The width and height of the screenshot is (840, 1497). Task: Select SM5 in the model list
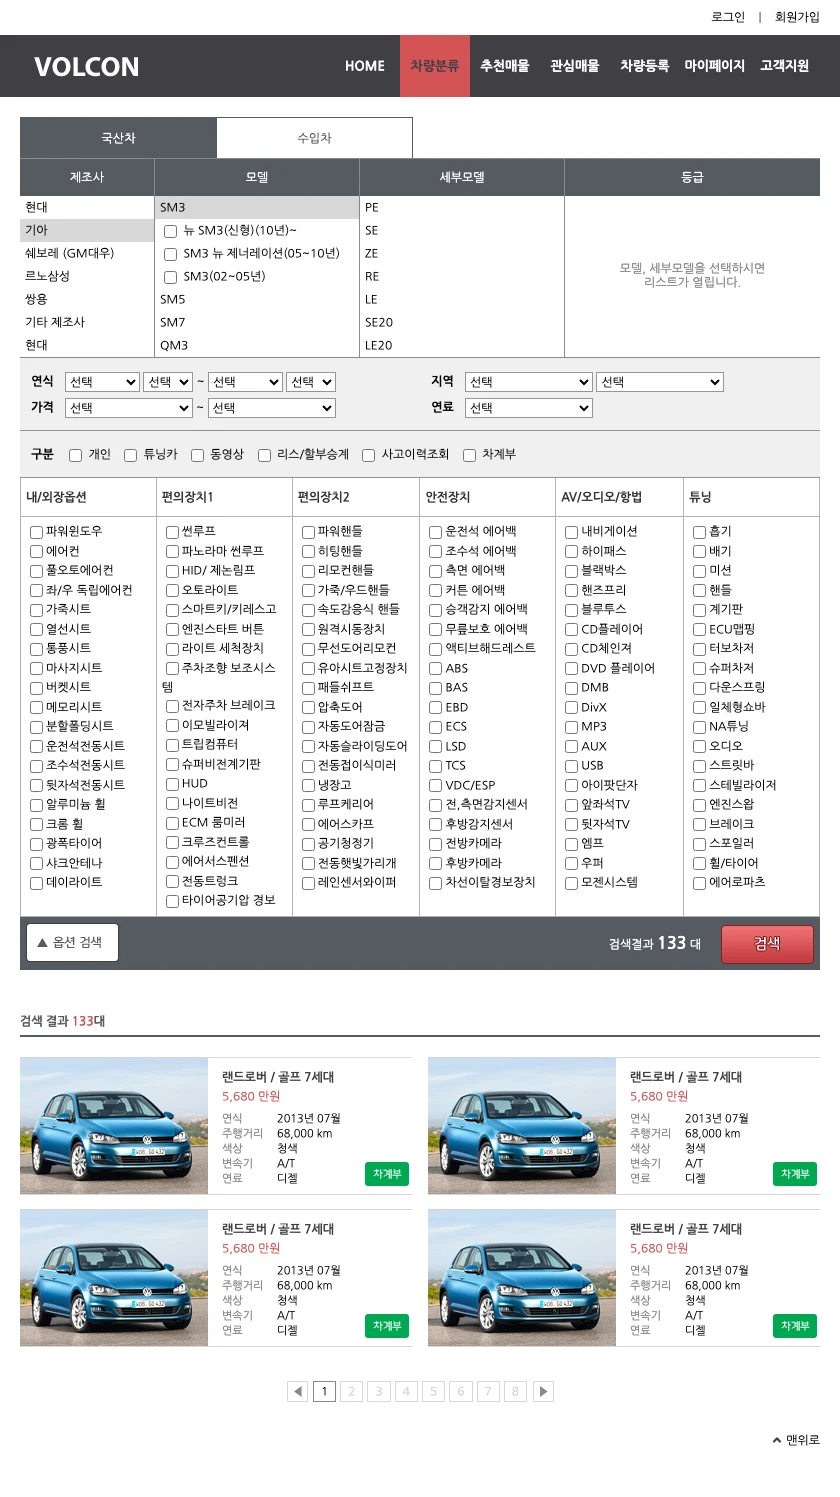pos(257,299)
